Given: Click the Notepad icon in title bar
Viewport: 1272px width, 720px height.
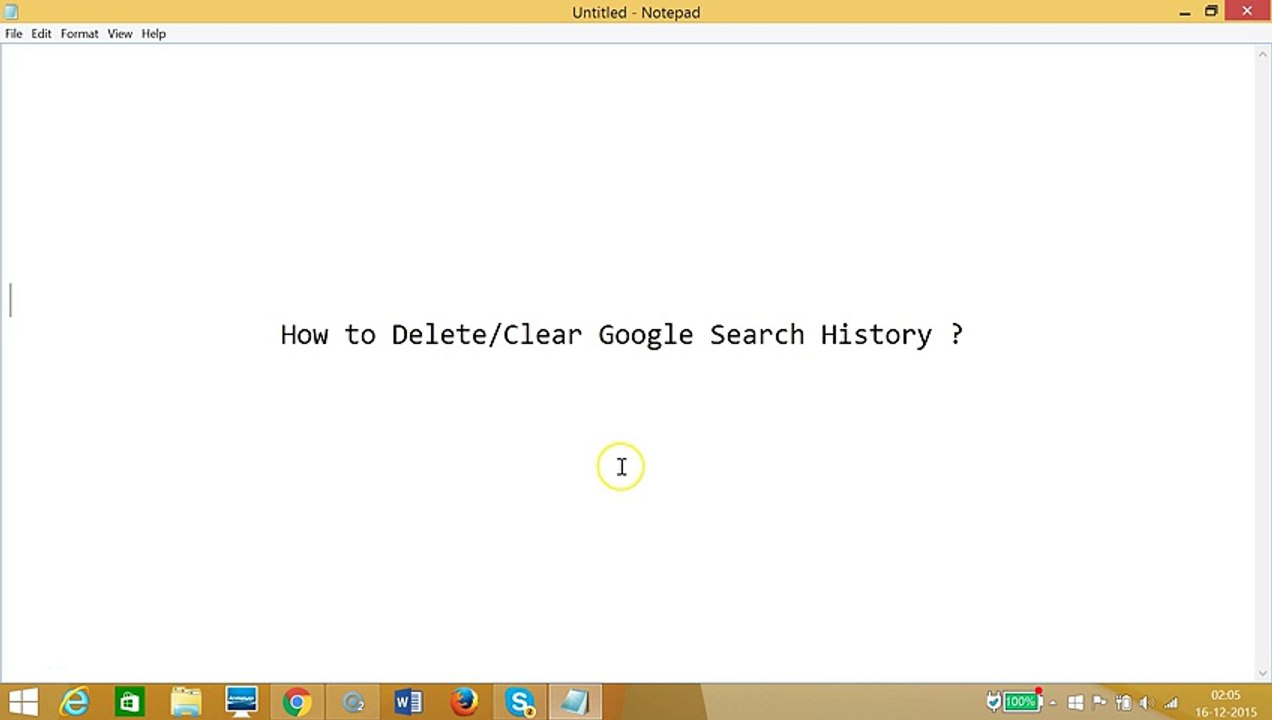Looking at the screenshot, I should click(11, 12).
